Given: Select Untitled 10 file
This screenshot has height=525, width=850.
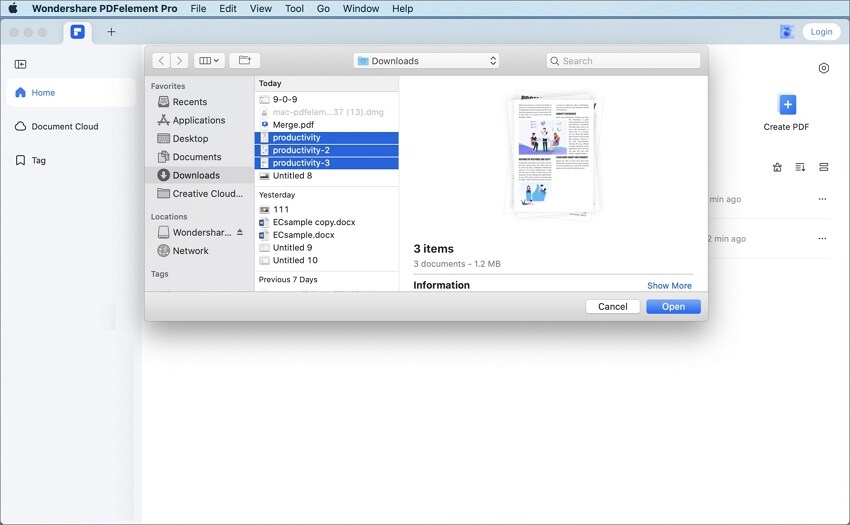Looking at the screenshot, I should [x=327, y=260].
